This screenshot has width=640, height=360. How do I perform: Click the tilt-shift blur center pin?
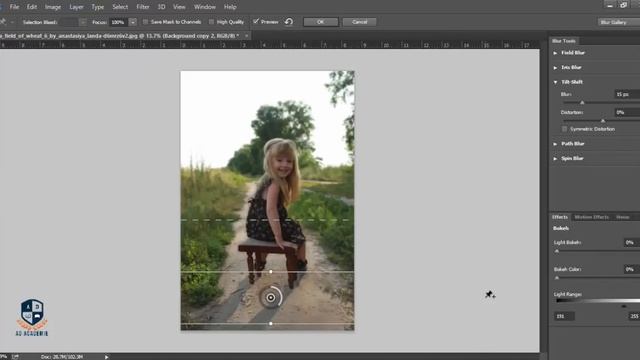coord(271,298)
